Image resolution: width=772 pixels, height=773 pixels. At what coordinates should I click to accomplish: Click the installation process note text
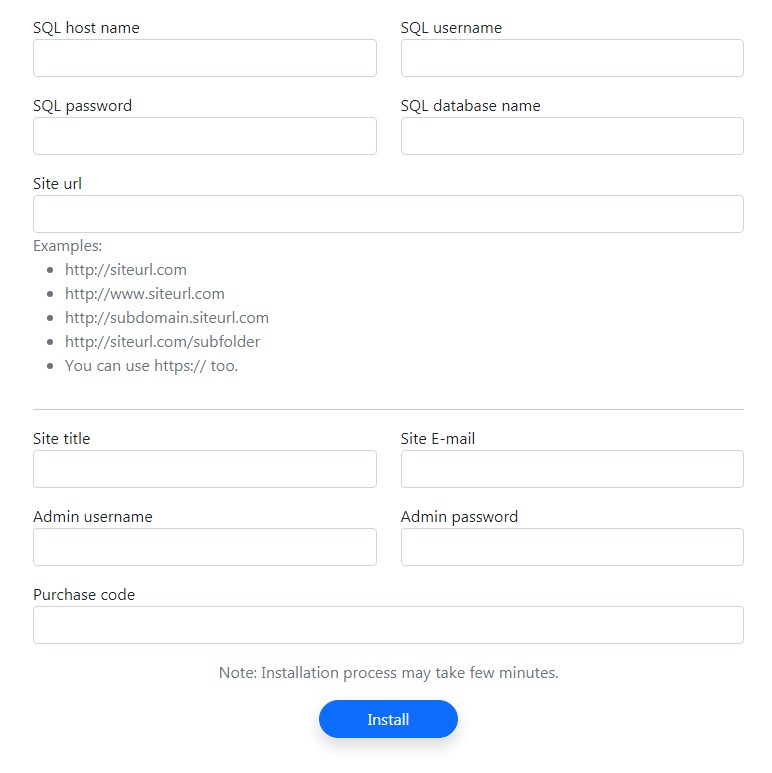coord(388,673)
